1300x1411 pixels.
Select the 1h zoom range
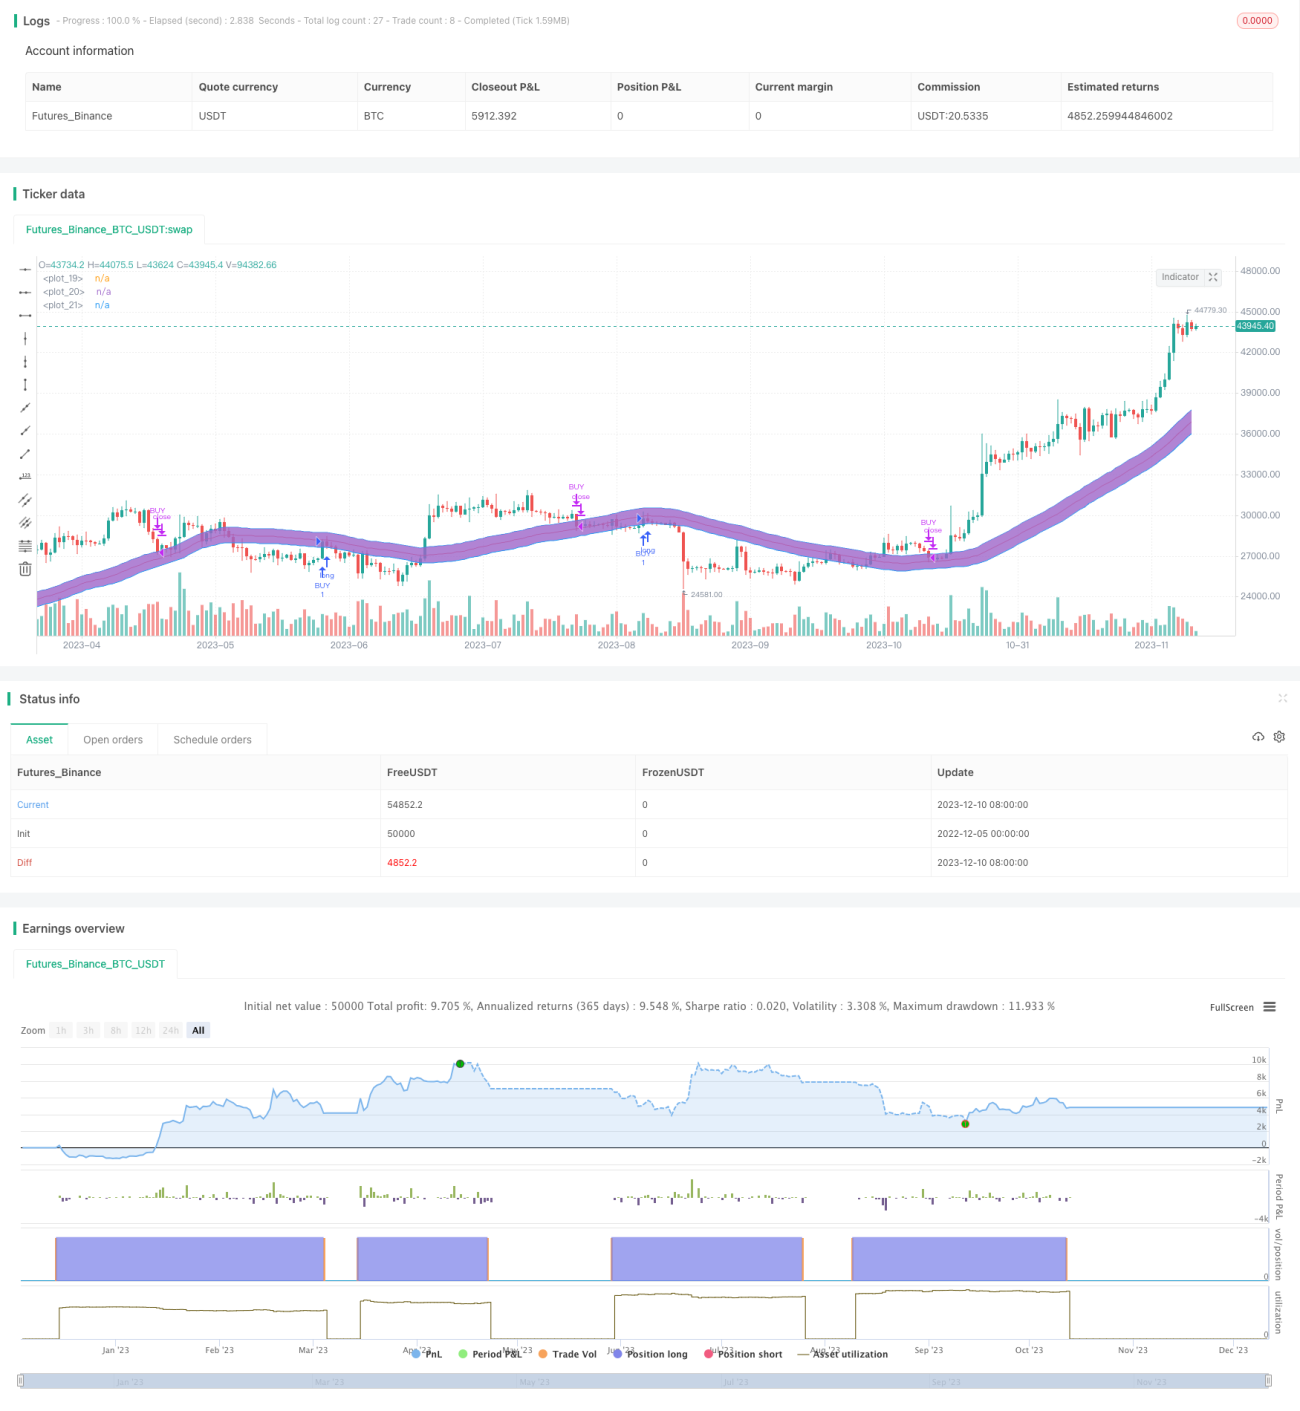[x=61, y=1030]
